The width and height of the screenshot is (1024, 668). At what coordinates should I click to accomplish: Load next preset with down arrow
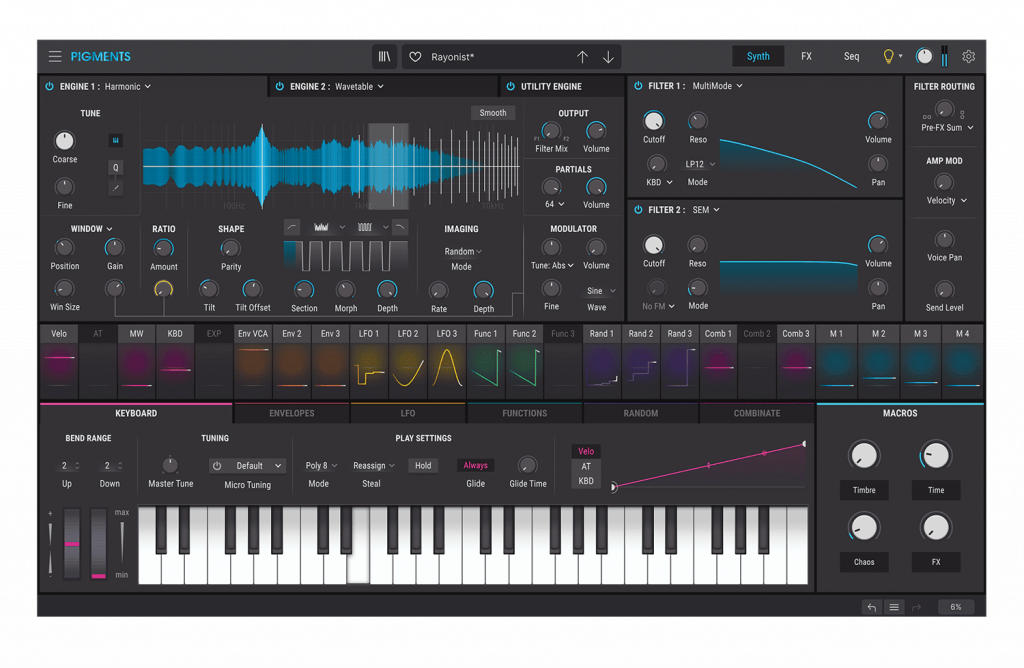click(x=608, y=57)
